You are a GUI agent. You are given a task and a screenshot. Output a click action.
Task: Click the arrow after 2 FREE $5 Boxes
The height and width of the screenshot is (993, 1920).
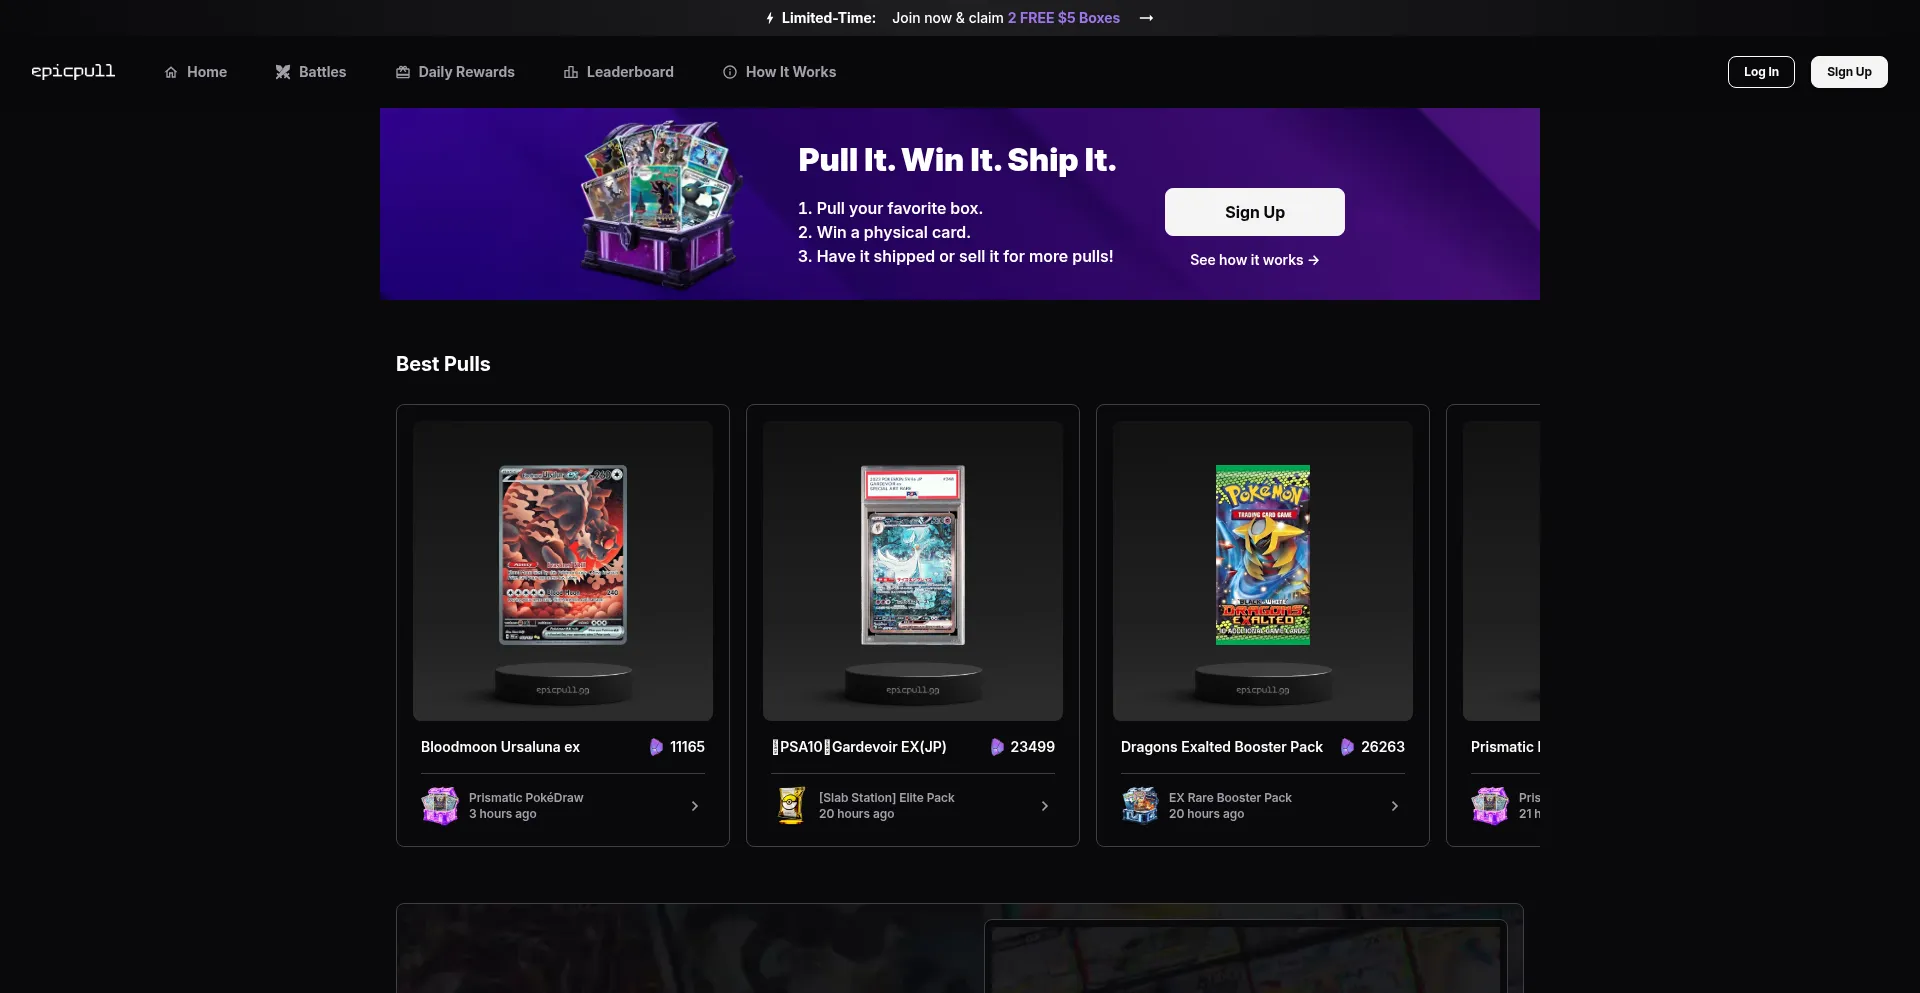pyautogui.click(x=1147, y=18)
